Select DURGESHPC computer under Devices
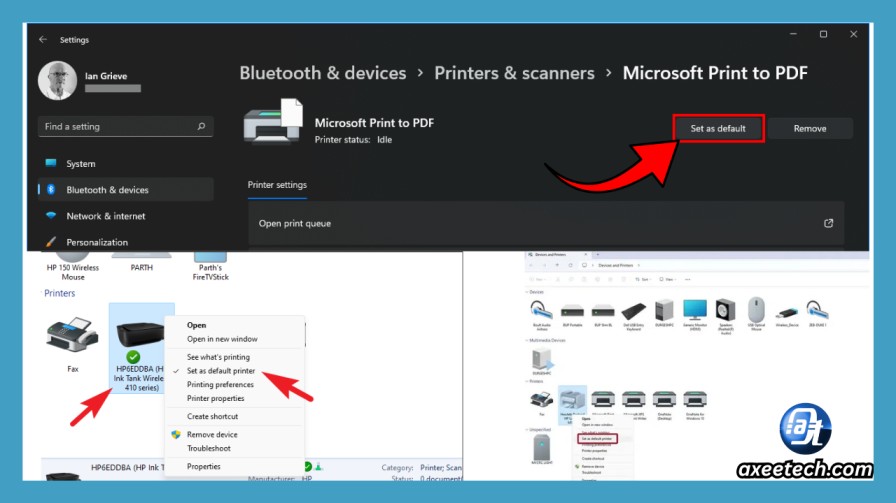This screenshot has height=503, width=896. (664, 313)
